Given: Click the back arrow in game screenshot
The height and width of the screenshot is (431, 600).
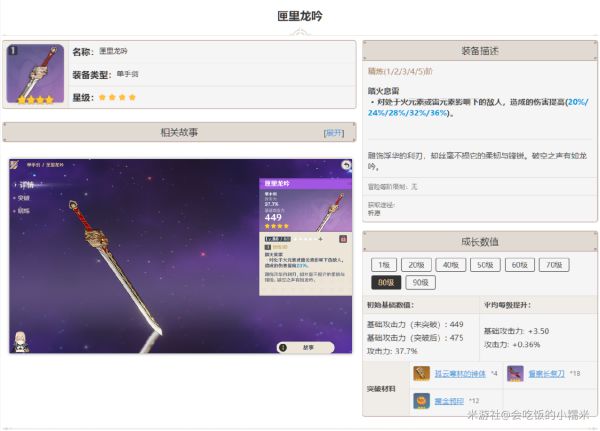Looking at the screenshot, I should point(346,165).
